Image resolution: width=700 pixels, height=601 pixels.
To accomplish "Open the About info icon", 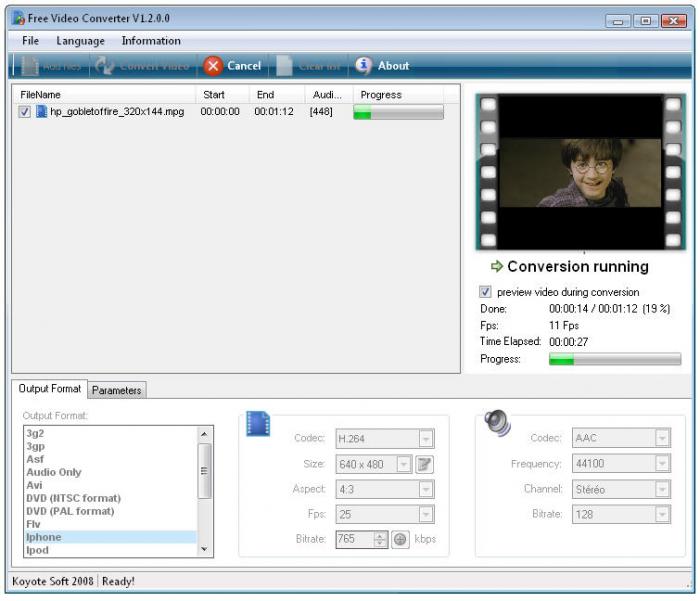I will [363, 66].
